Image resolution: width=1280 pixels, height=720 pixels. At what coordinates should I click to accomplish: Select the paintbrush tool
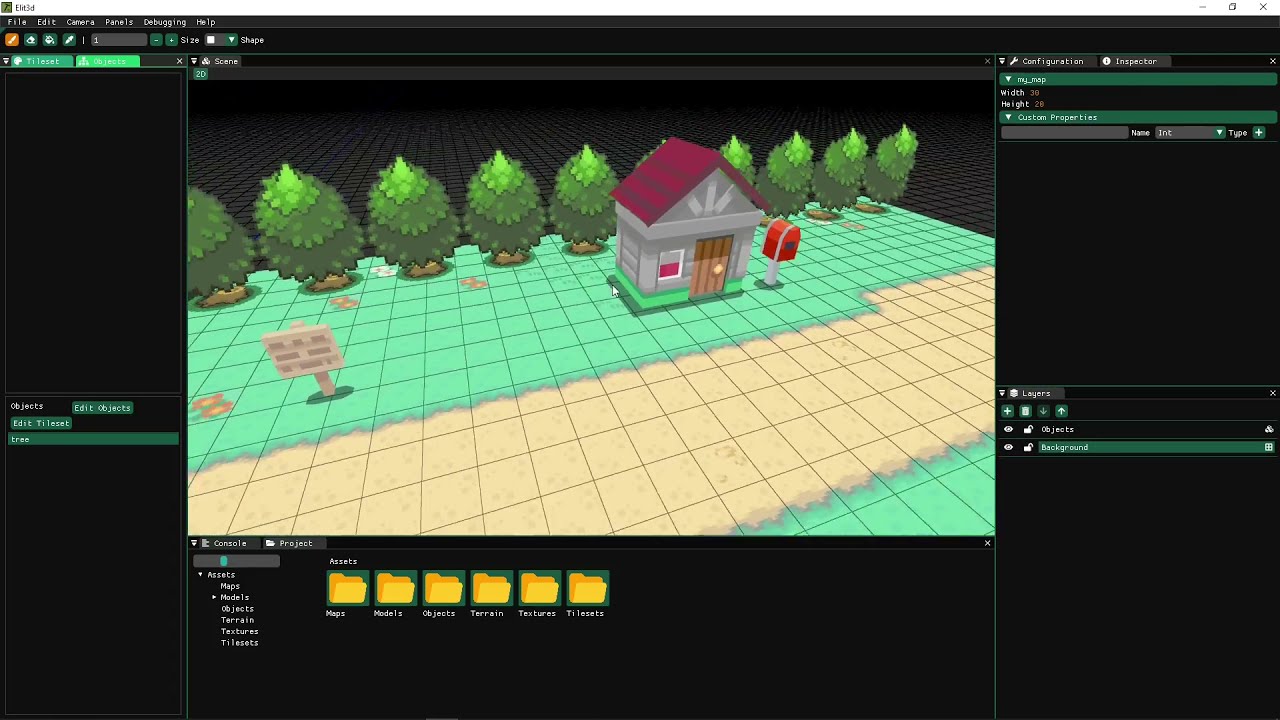(x=12, y=40)
